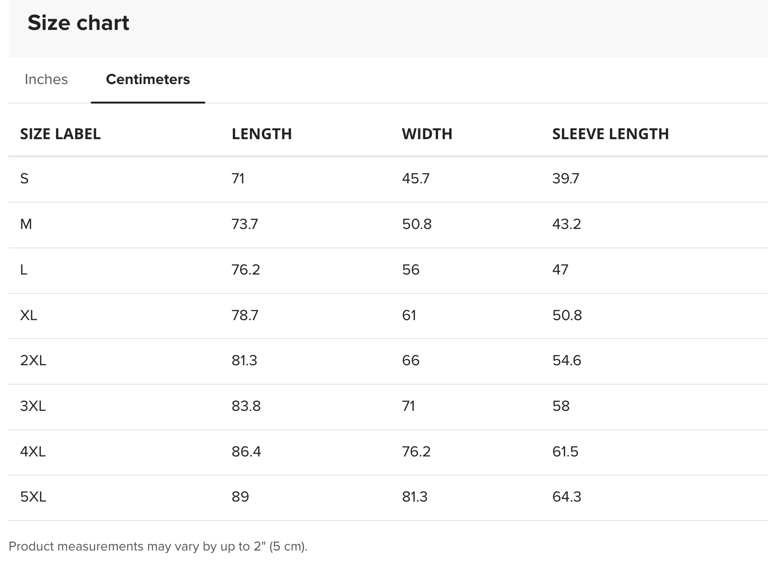Select the M size row label
This screenshot has height=569, width=768.
pos(26,224)
